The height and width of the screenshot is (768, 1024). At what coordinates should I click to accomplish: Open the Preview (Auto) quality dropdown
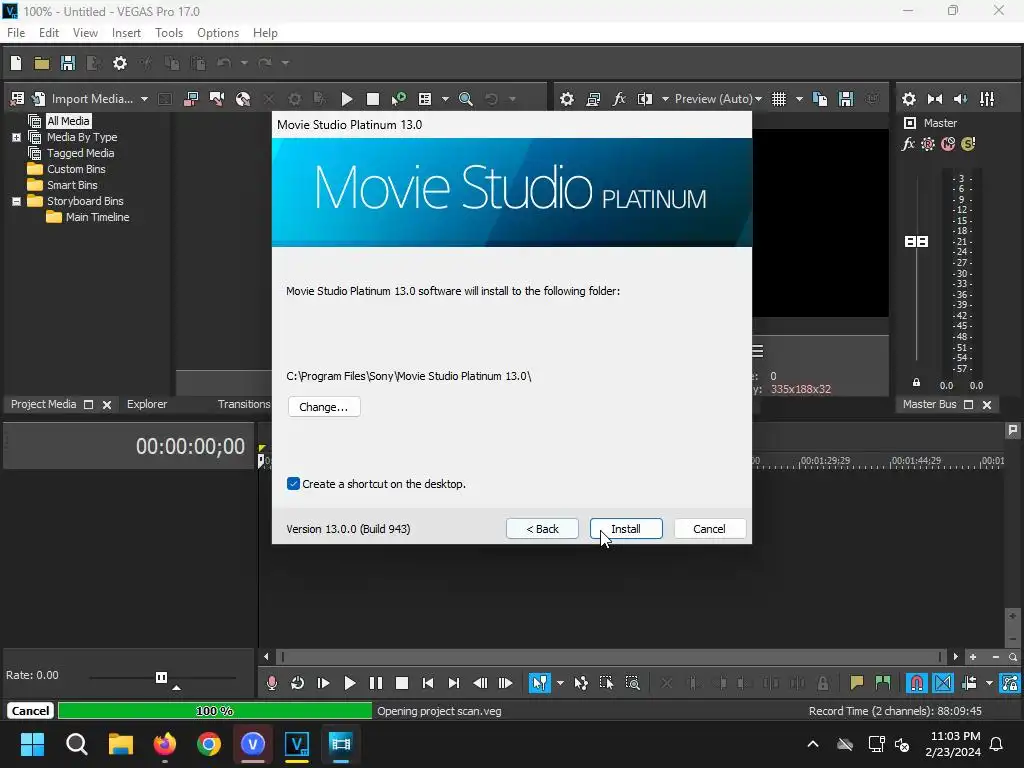[718, 99]
